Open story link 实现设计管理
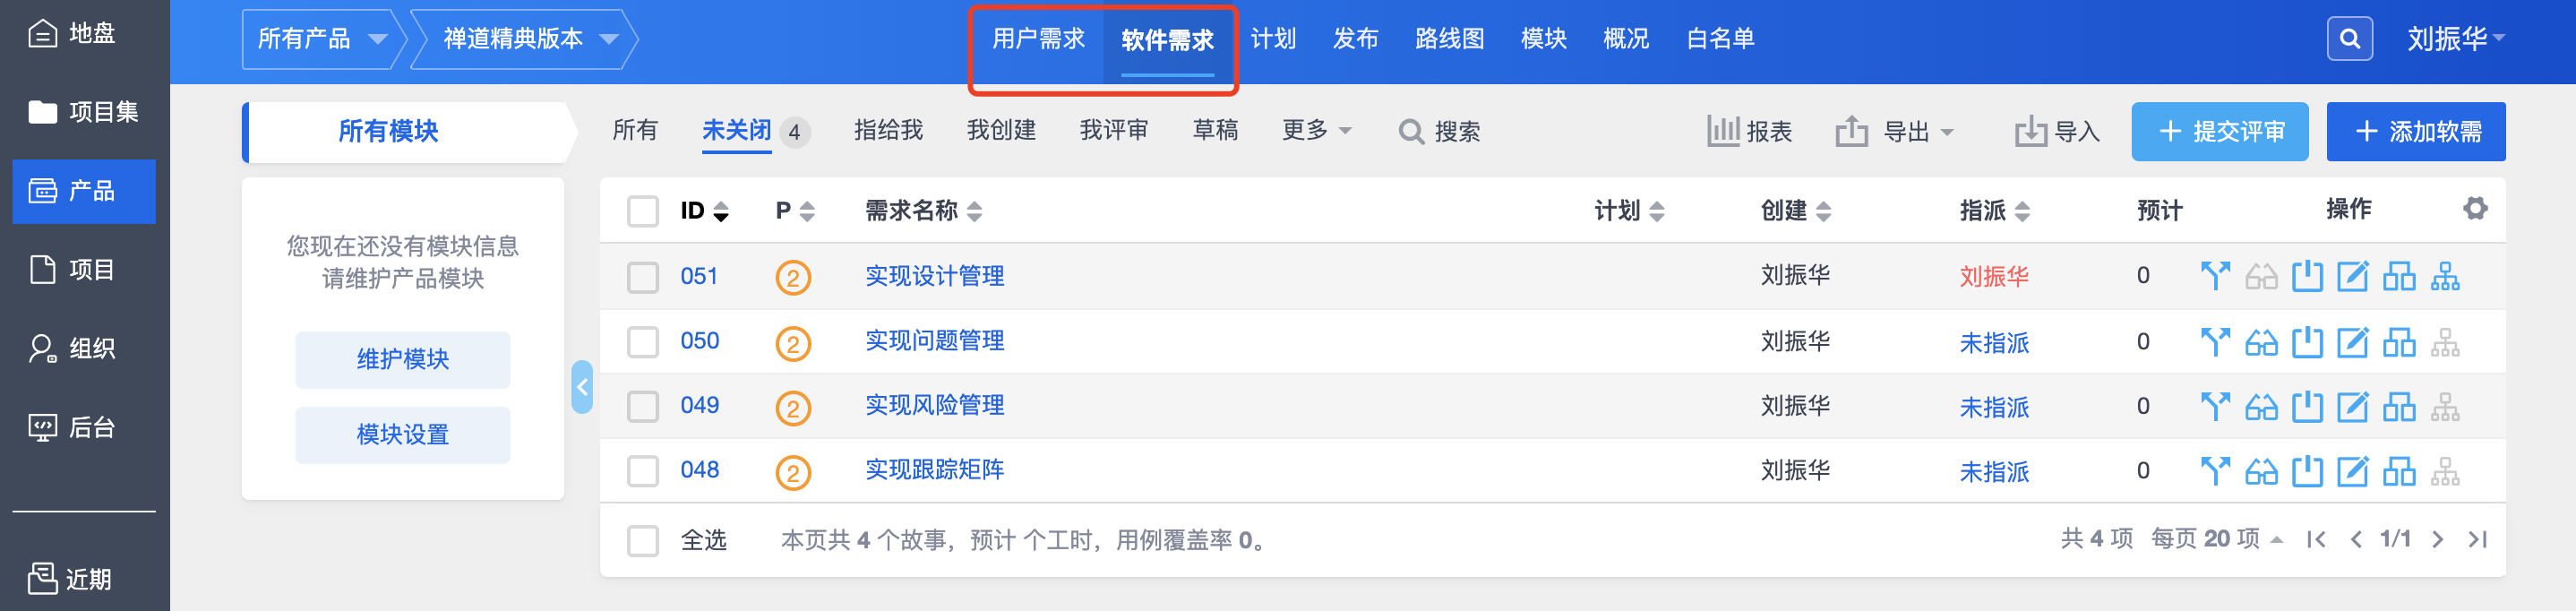 (x=934, y=276)
